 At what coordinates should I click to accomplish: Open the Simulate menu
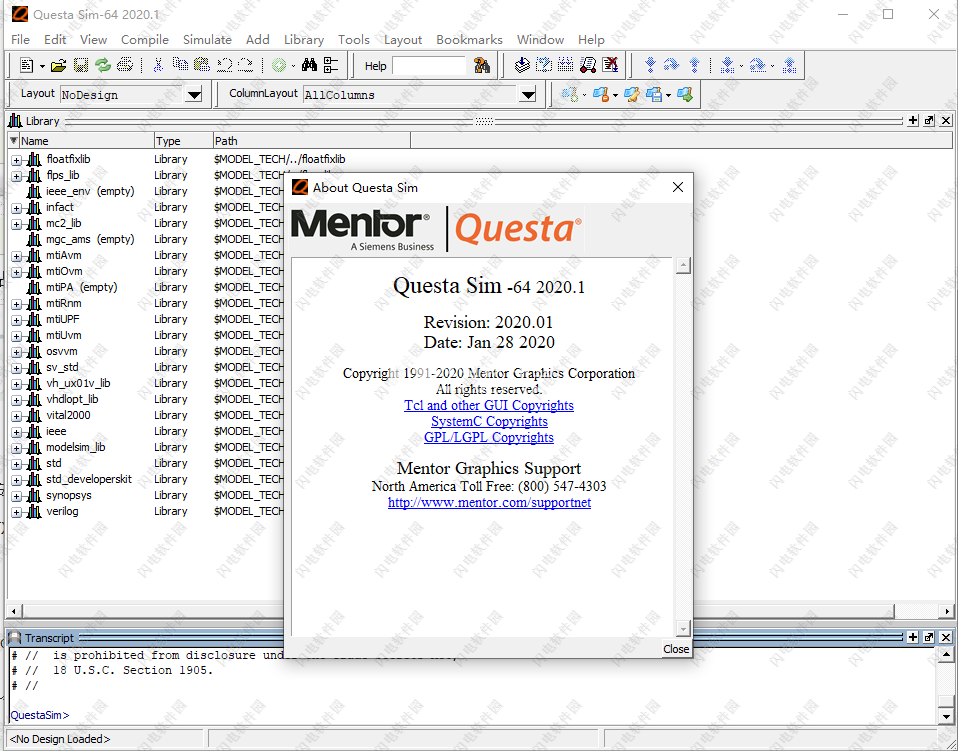point(207,39)
